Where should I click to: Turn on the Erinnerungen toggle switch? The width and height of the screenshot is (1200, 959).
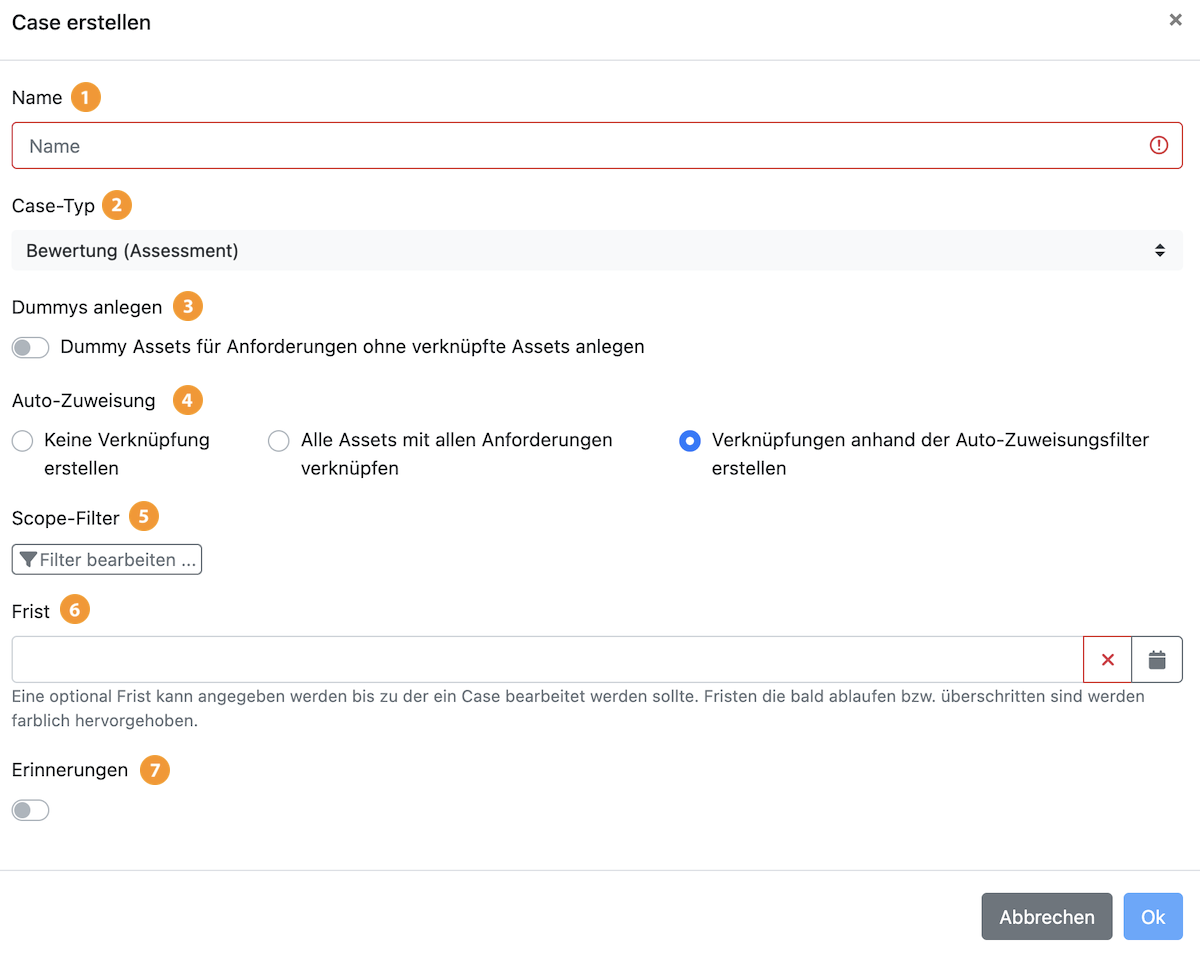(x=30, y=810)
